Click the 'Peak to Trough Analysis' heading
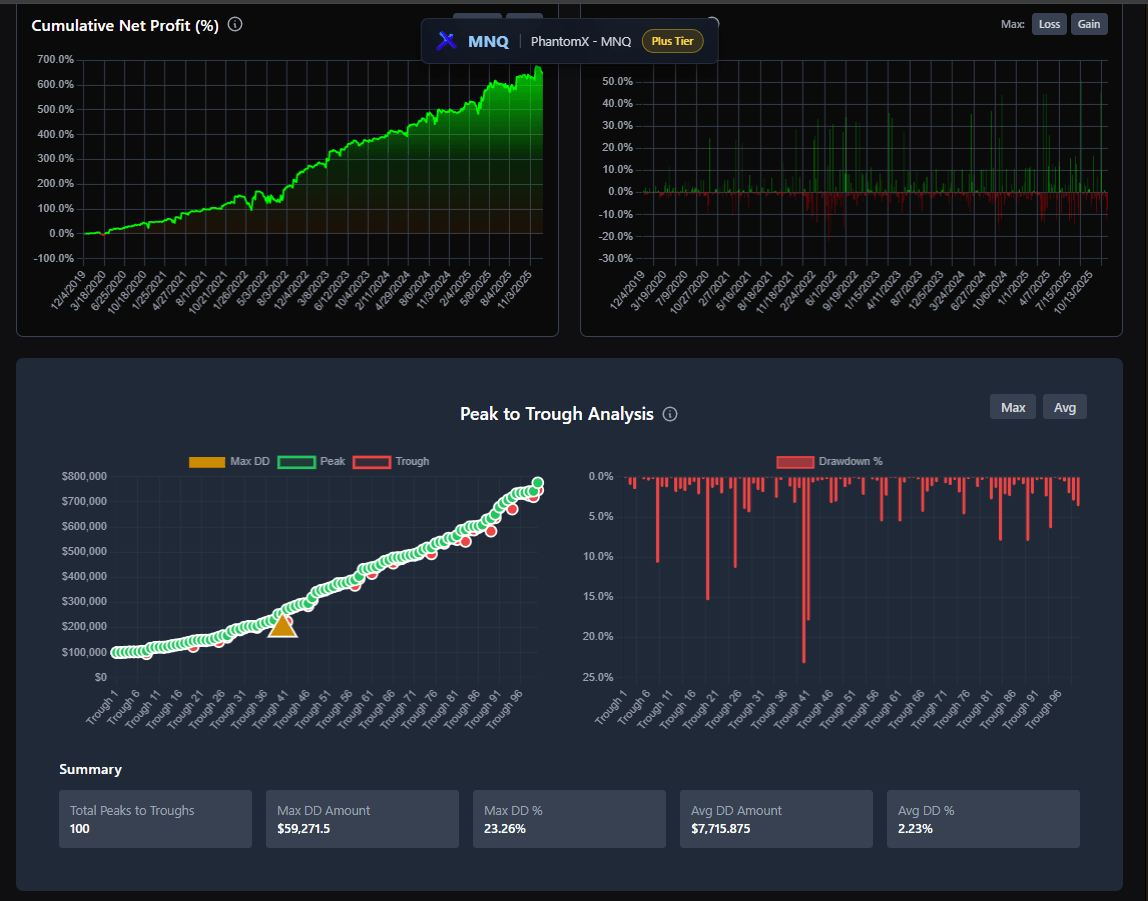Viewport: 1148px width, 901px height. point(556,414)
